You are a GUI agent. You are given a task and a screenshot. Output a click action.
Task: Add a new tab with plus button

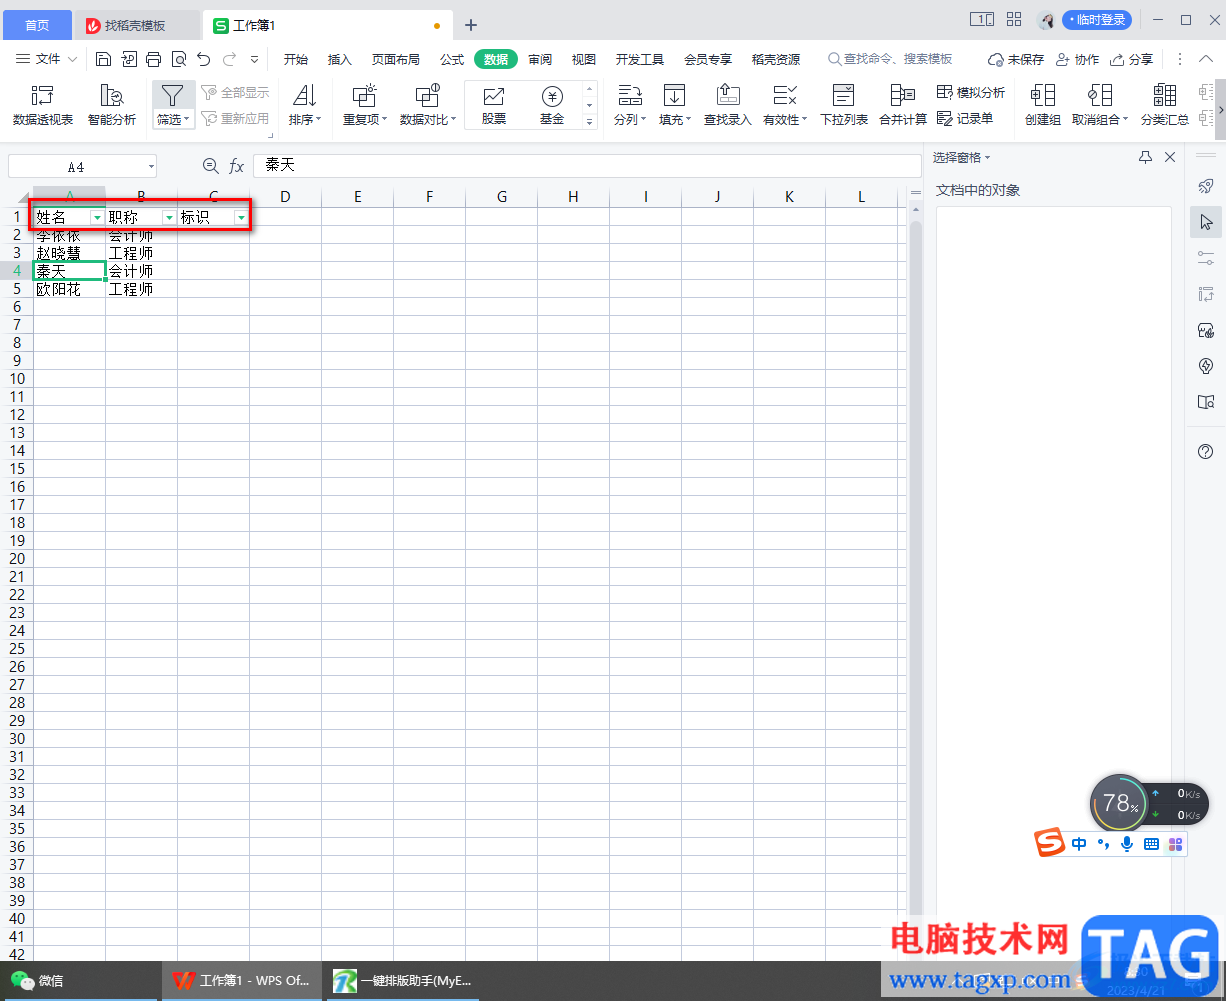[x=471, y=25]
